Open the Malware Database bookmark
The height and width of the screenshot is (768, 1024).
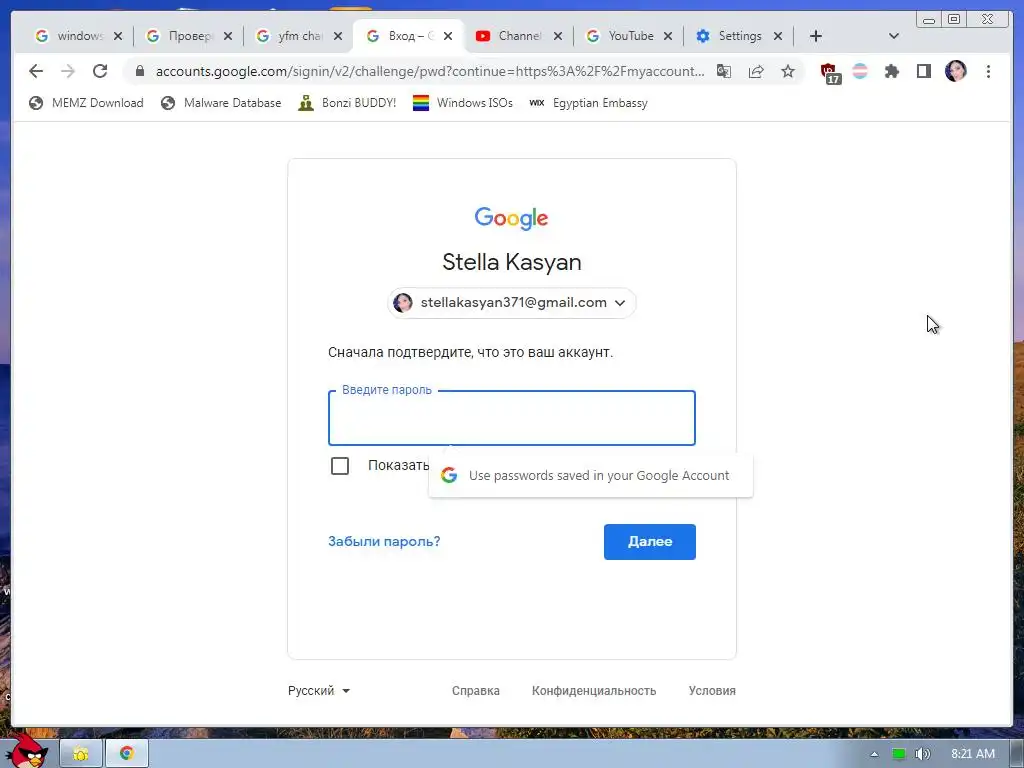coord(221,103)
